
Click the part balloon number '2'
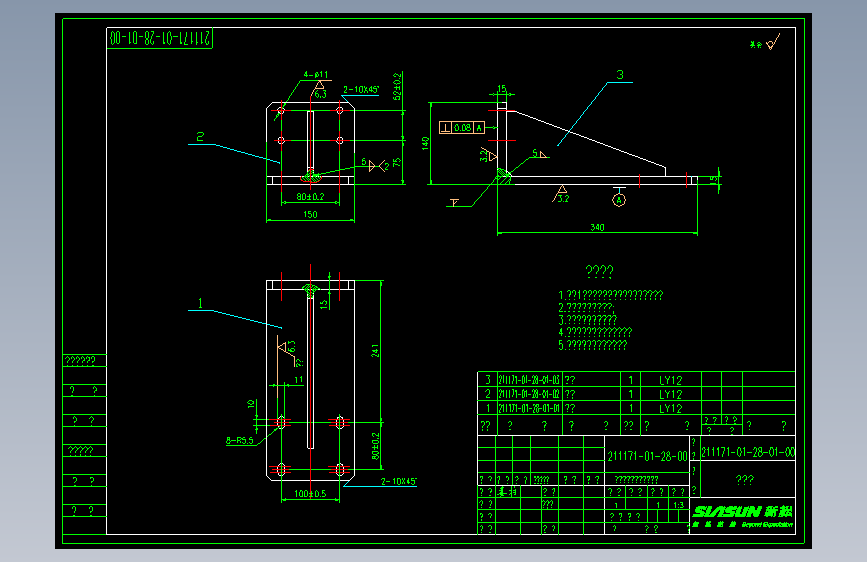(200, 137)
